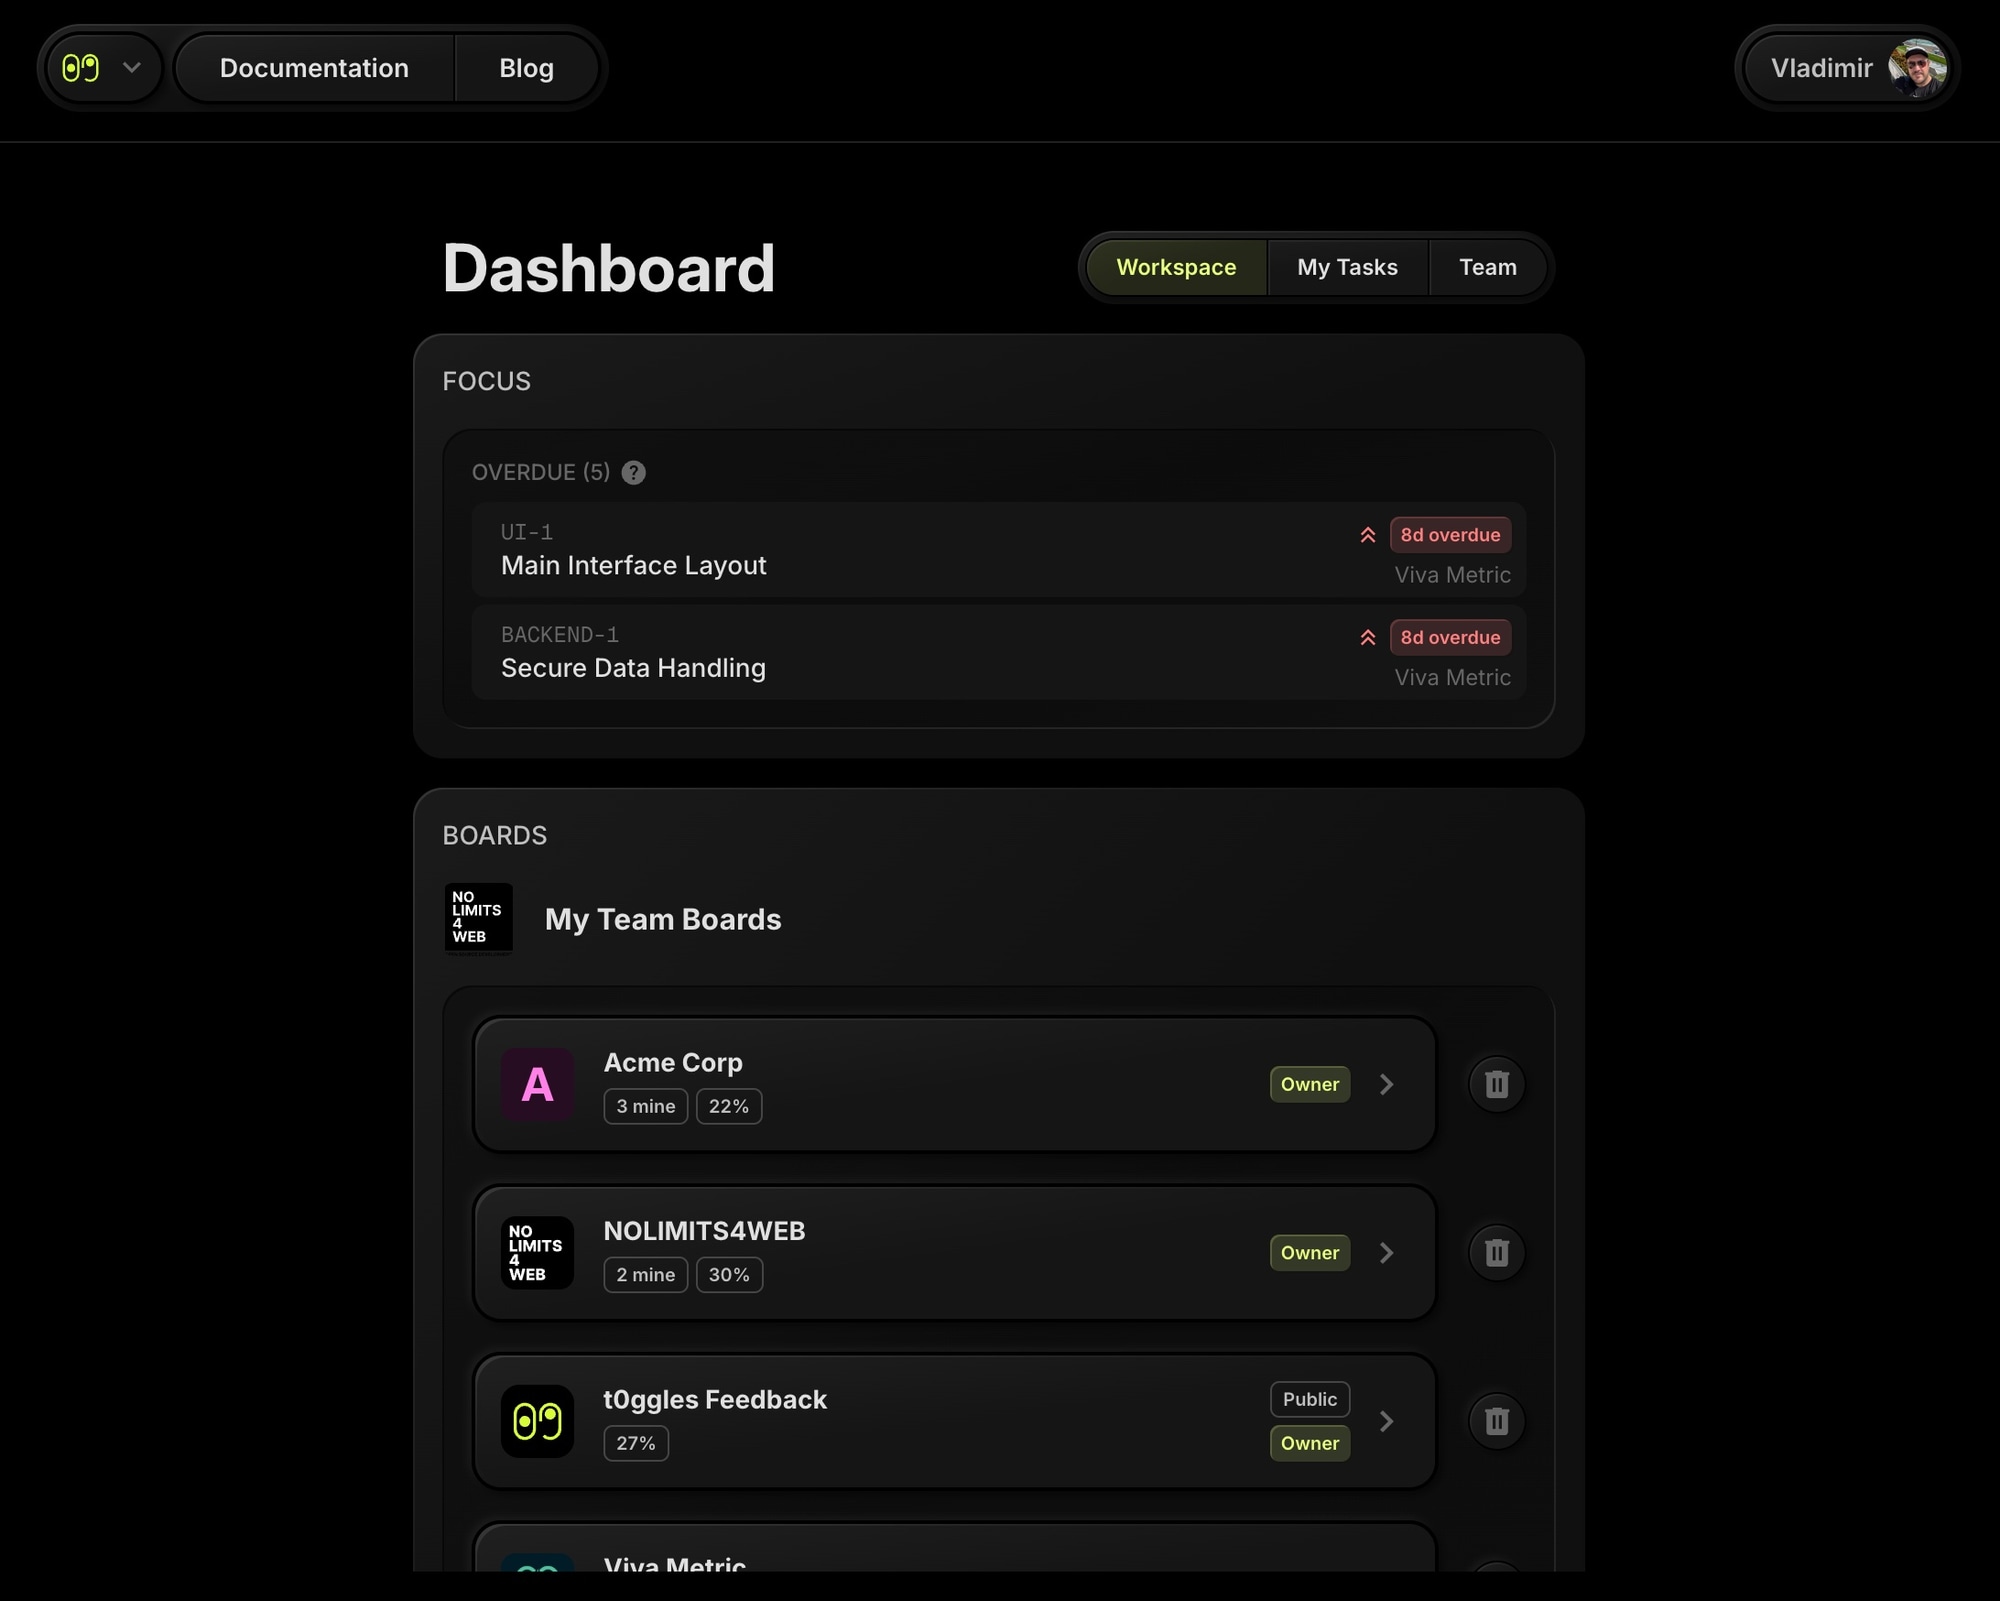Click the BOARDS section heading
This screenshot has width=2000, height=1601.
point(495,835)
